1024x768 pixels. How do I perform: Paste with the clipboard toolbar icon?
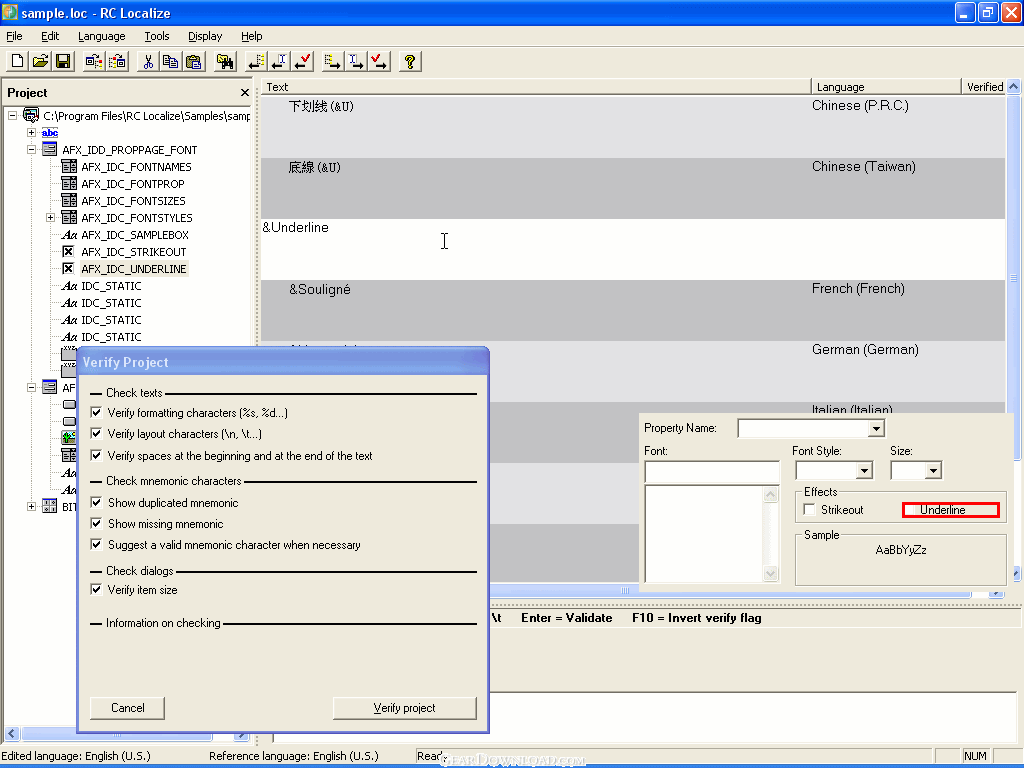(x=194, y=61)
